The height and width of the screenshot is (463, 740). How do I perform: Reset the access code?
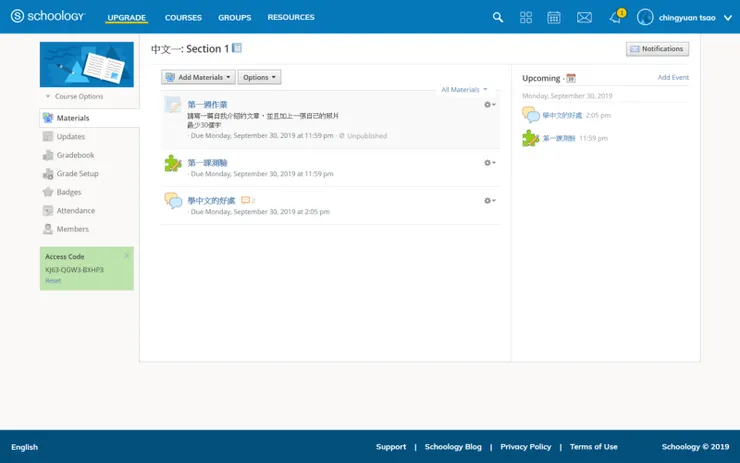coord(53,281)
